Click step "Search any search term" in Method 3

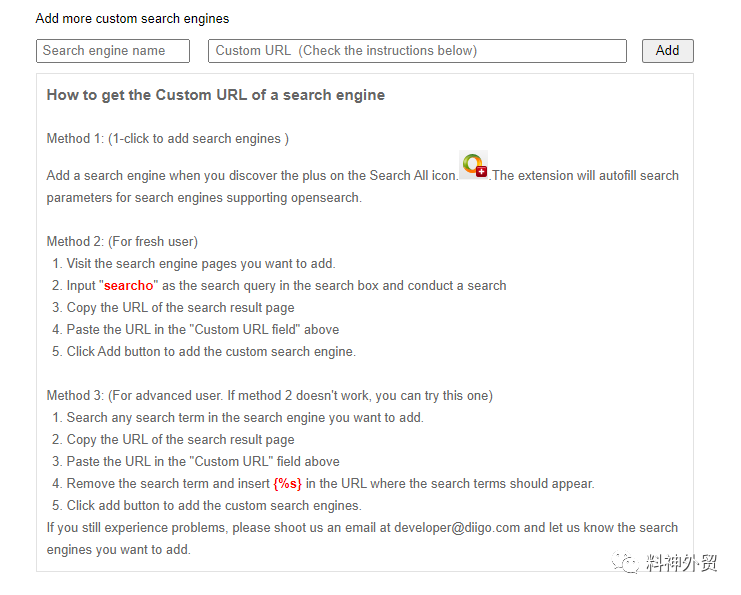coord(245,418)
